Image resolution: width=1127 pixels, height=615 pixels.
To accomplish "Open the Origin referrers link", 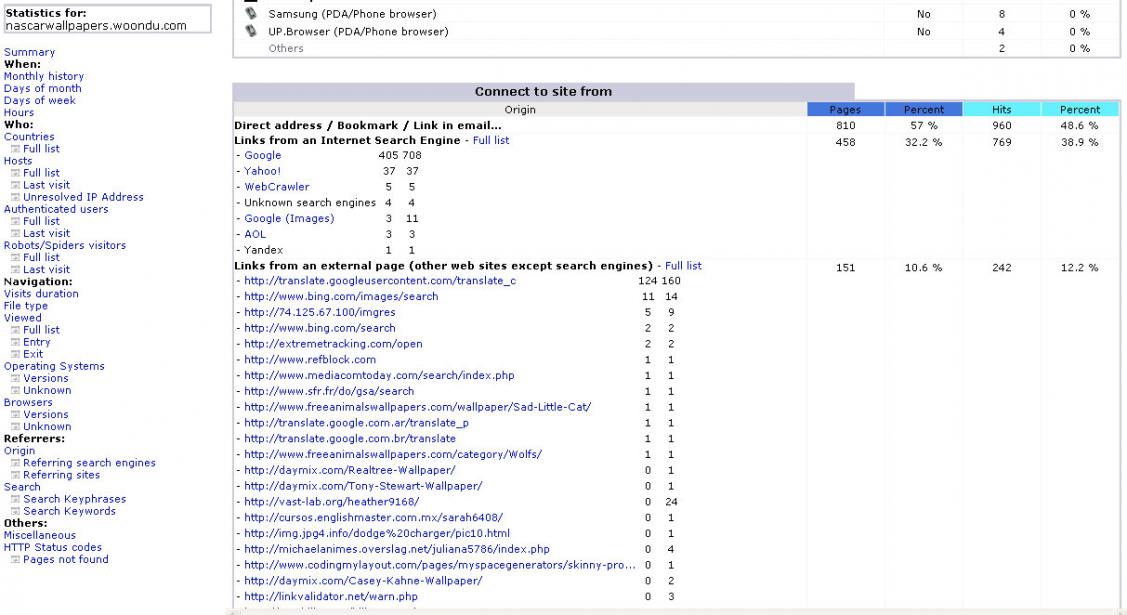I will click(x=19, y=450).
